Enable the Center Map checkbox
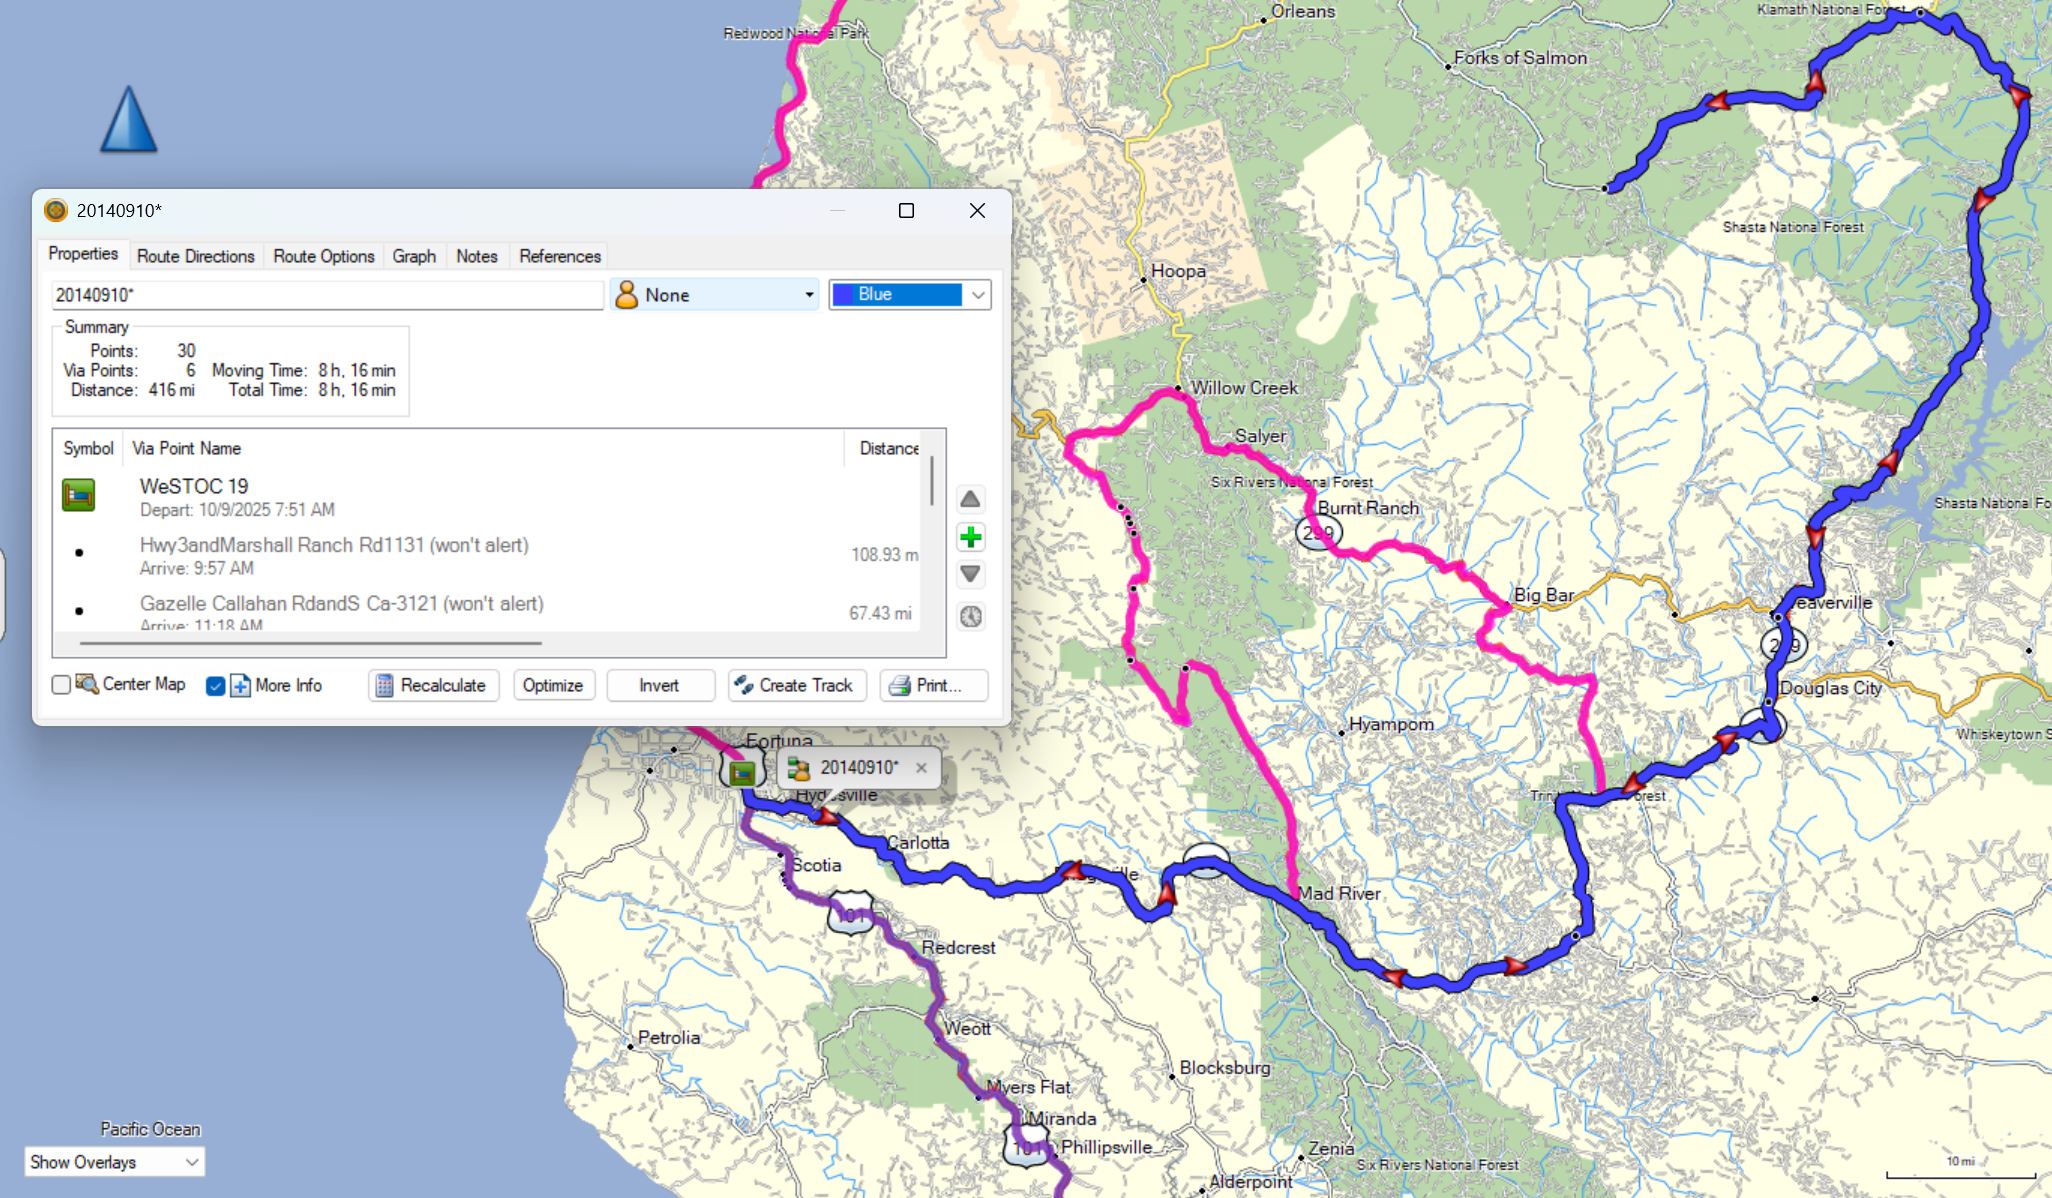 [x=62, y=685]
